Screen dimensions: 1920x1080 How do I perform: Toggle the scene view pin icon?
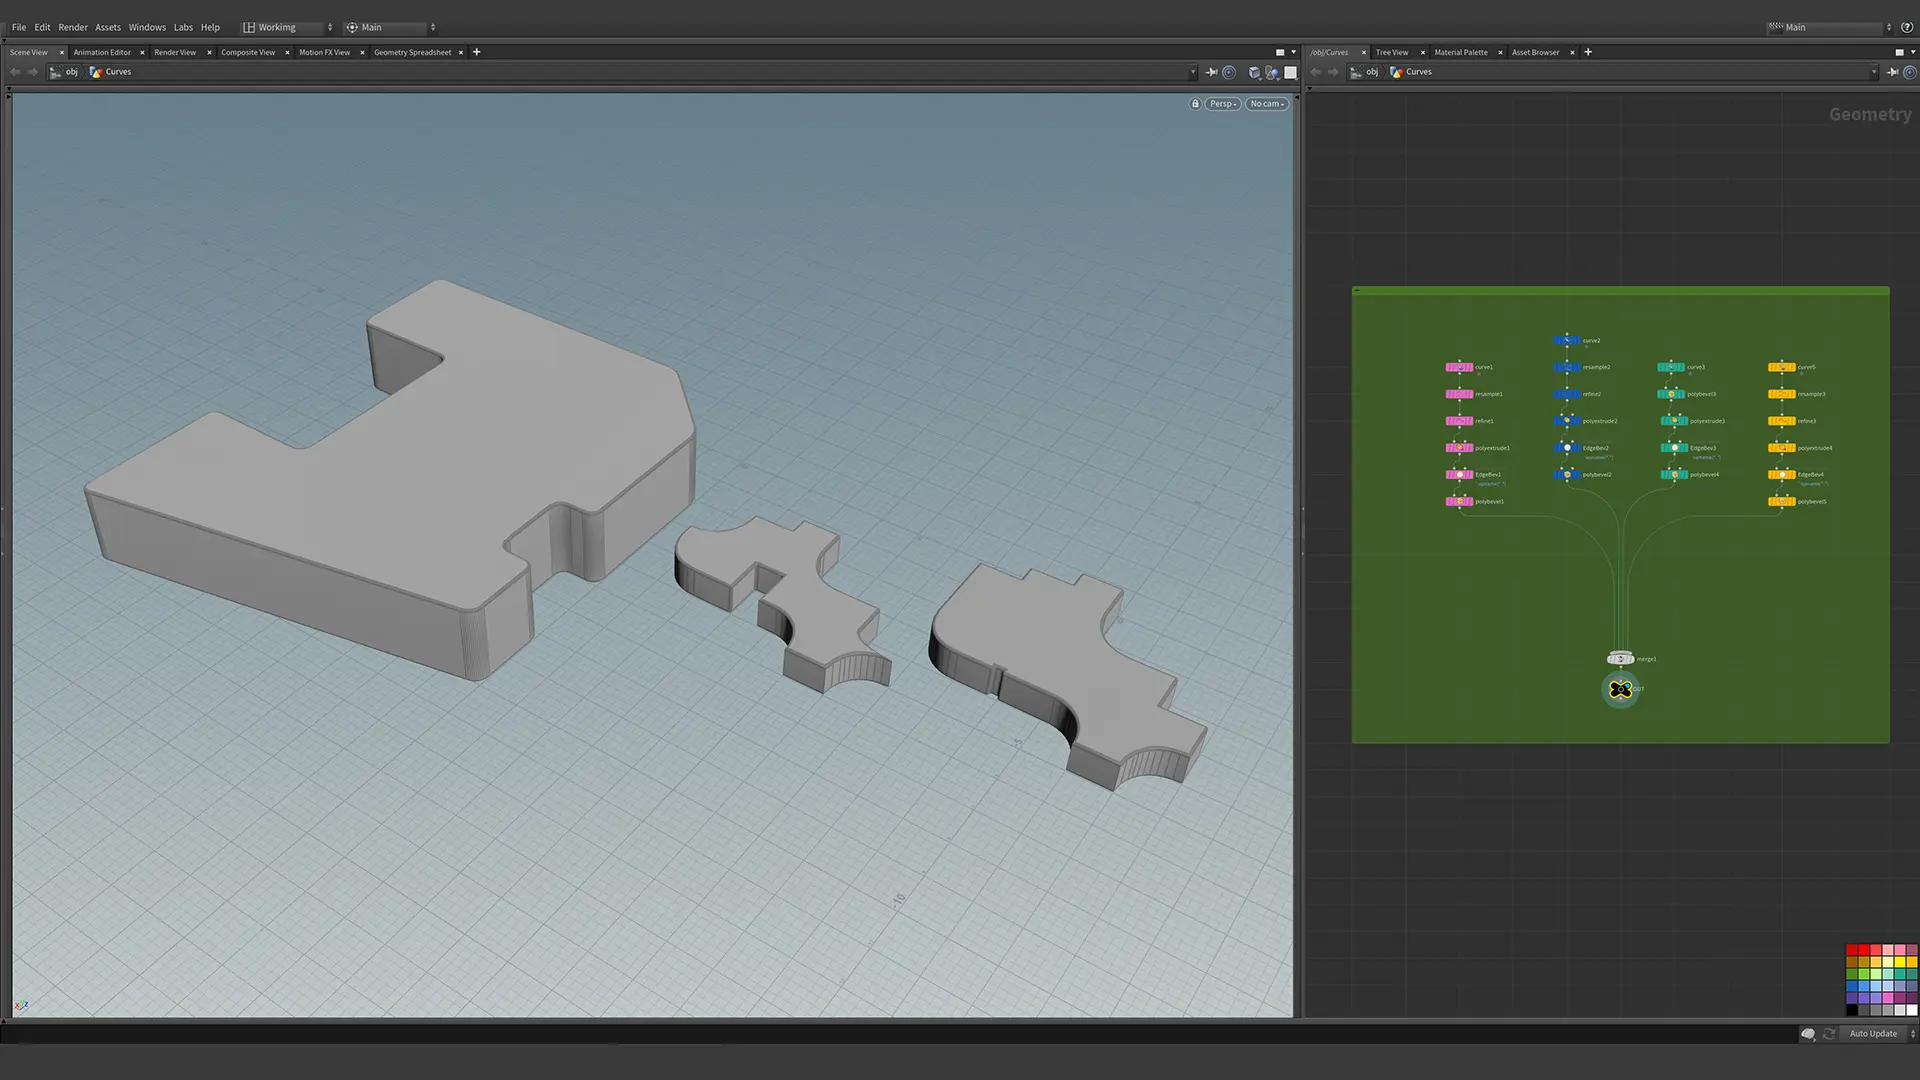pos(1211,72)
